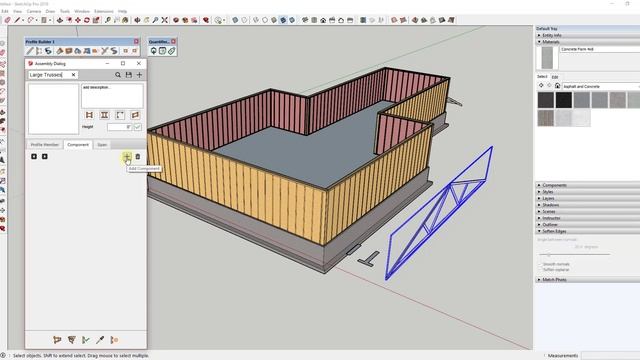This screenshot has height=360, width=640.
Task: Expand the Scenes panel
Action: pos(588,211)
